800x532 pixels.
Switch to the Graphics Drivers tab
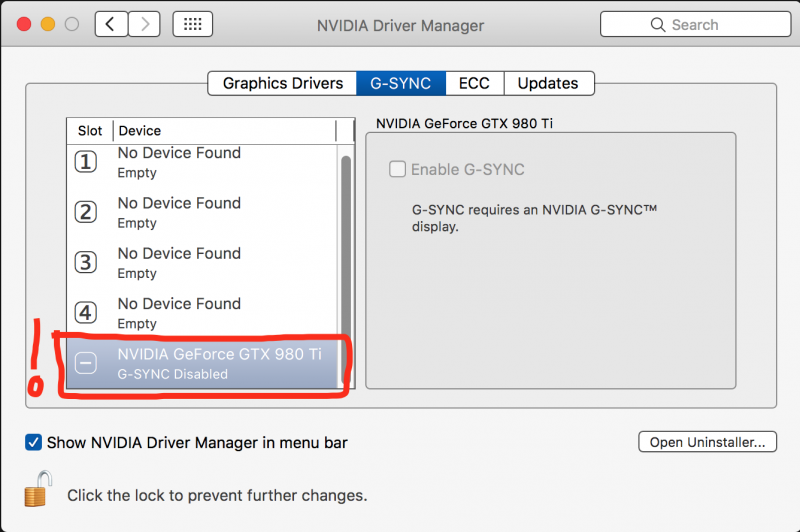tap(282, 83)
